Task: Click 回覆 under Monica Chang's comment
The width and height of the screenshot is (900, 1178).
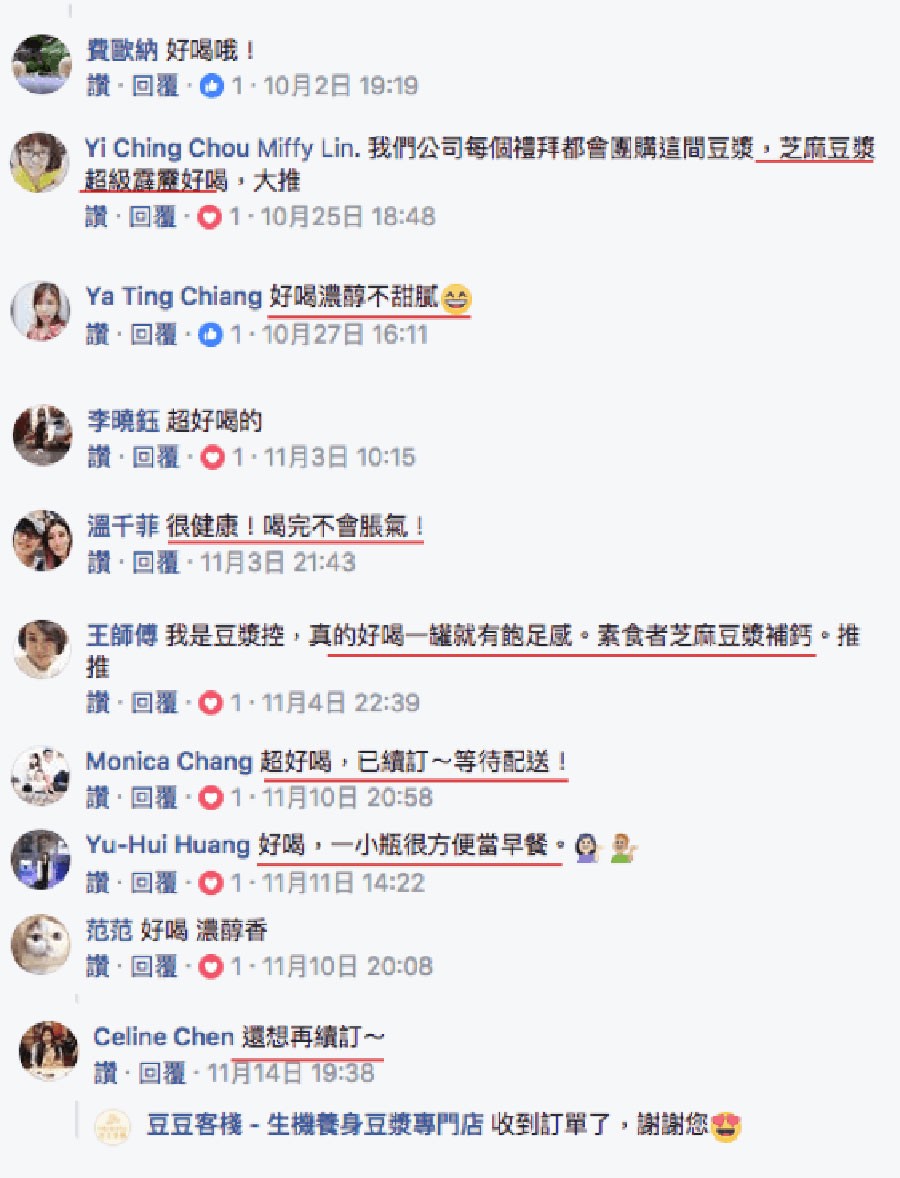Action: (x=154, y=798)
